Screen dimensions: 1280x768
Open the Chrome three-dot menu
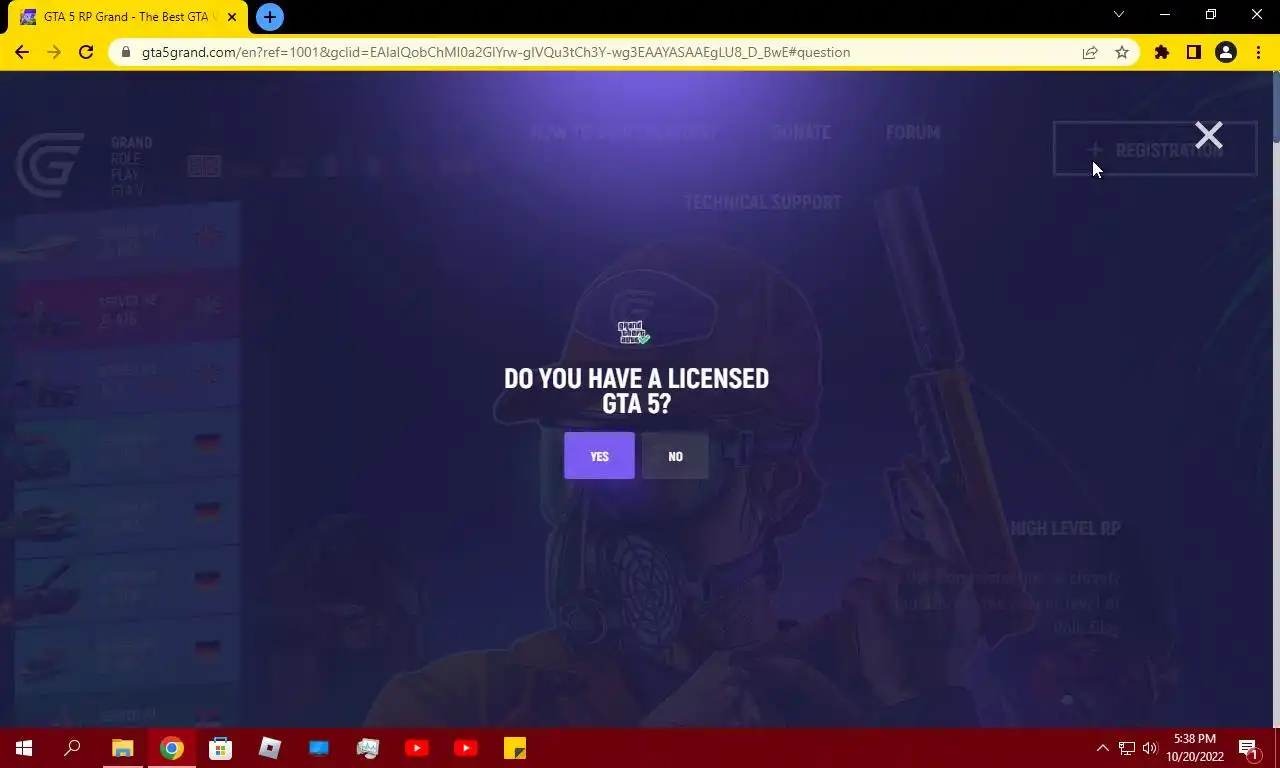pyautogui.click(x=1258, y=52)
